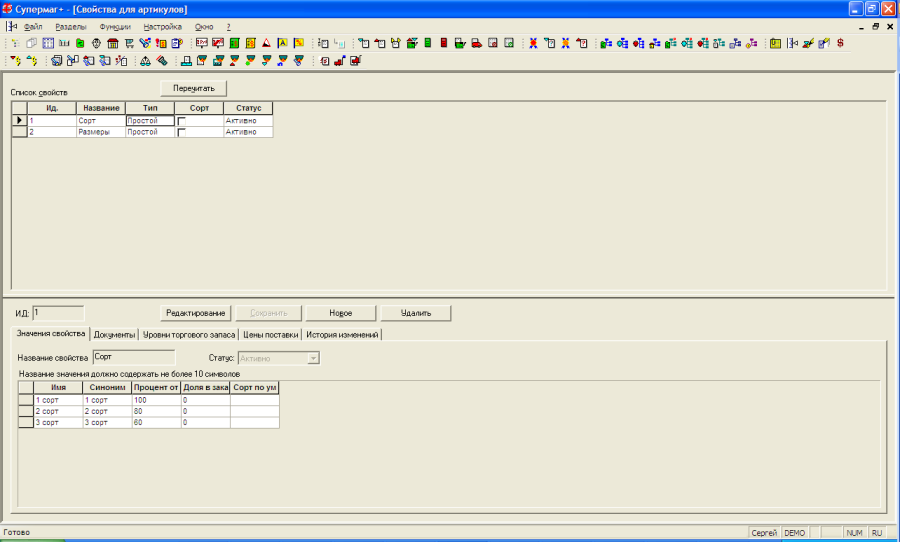Click the Удалить button
900x542 pixels.
[416, 313]
